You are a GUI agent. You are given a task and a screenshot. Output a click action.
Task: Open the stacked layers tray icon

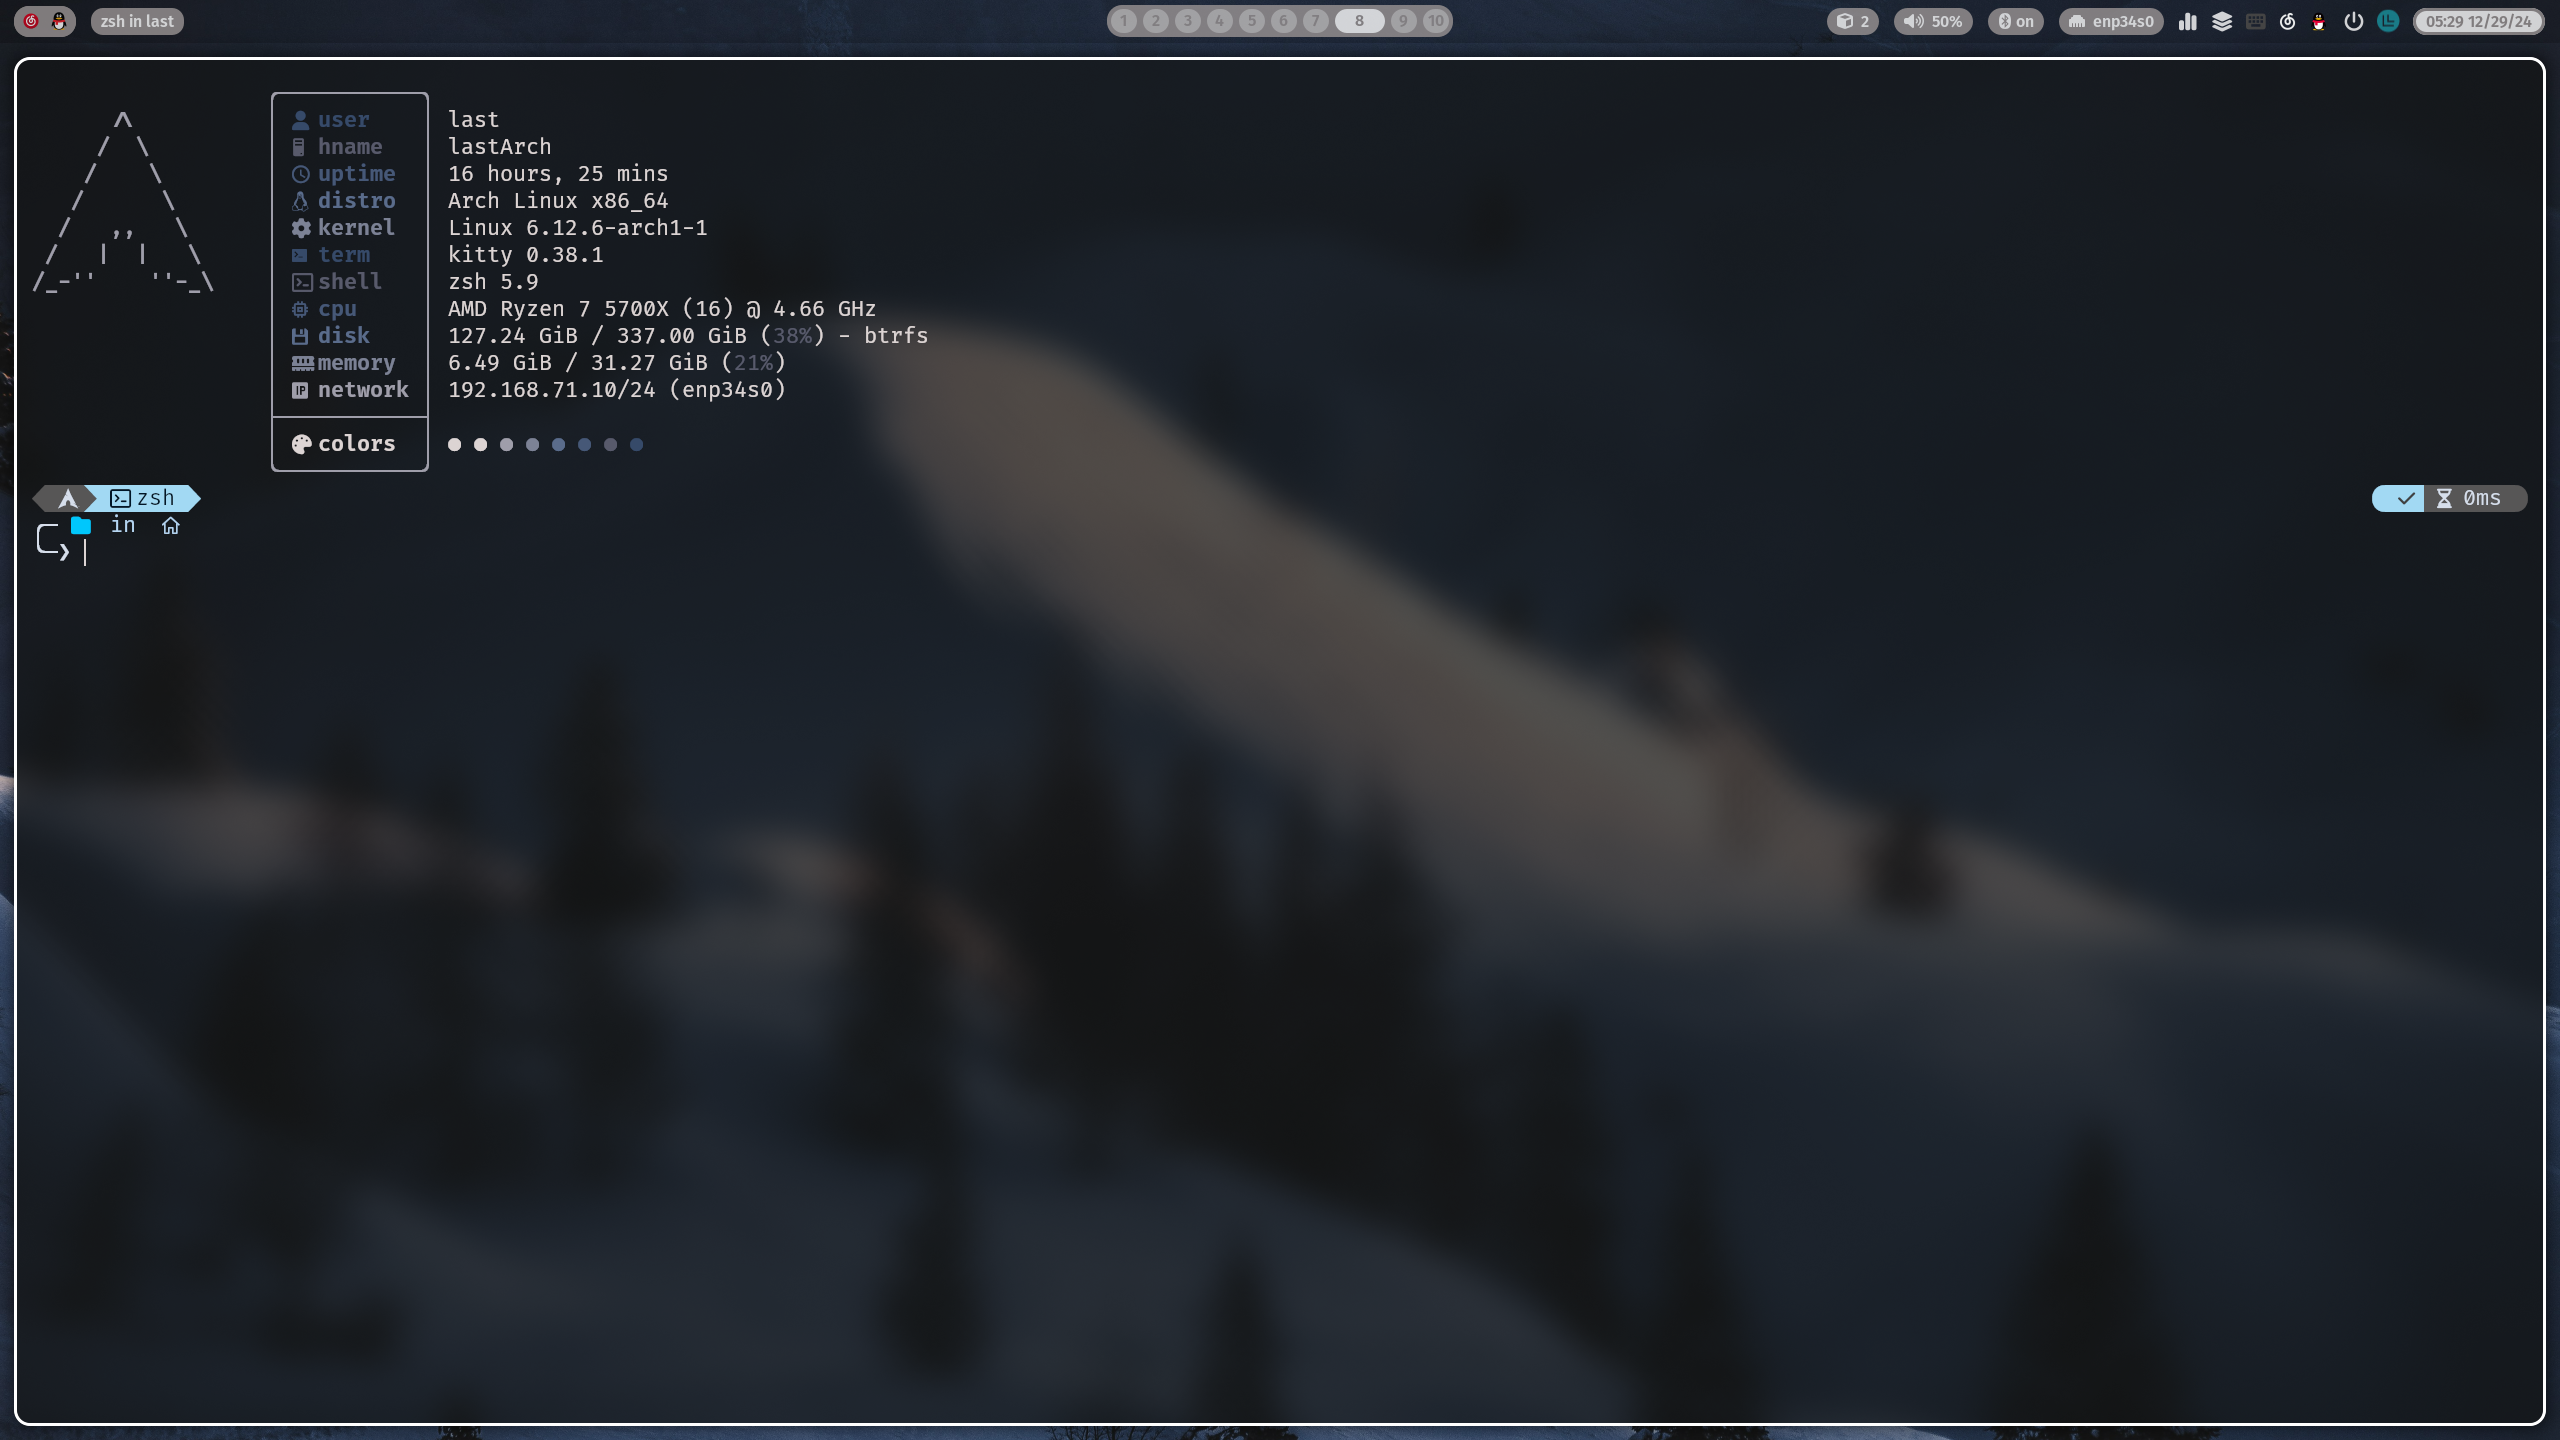click(2222, 21)
